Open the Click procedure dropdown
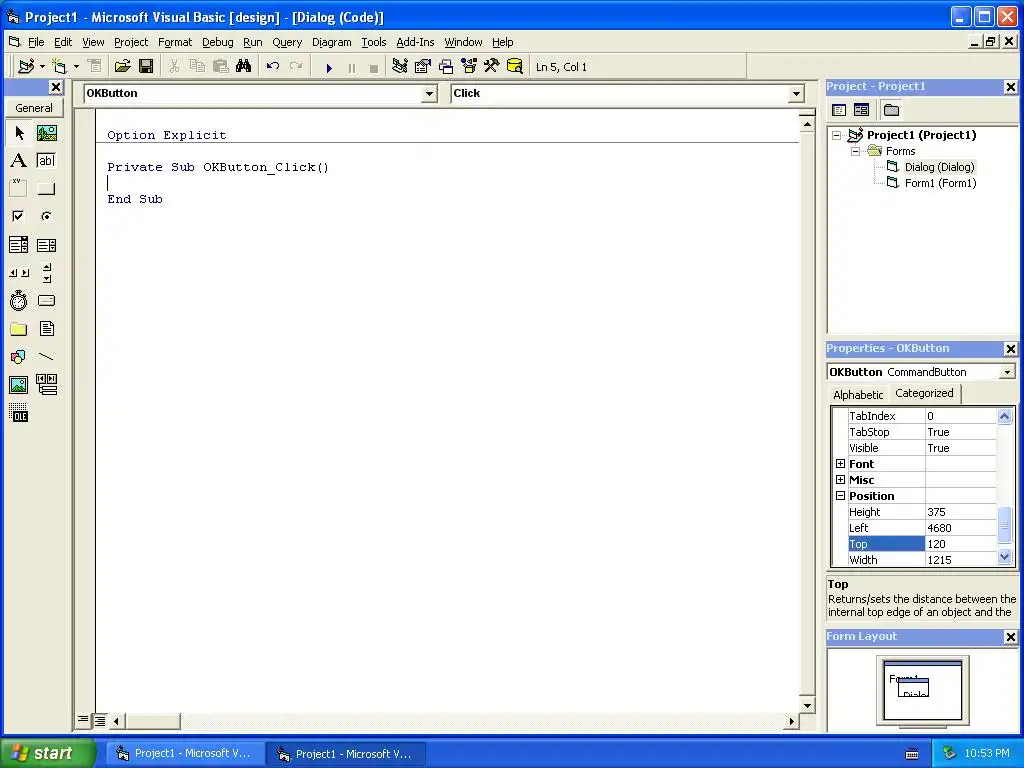The height and width of the screenshot is (768, 1024). (x=796, y=94)
